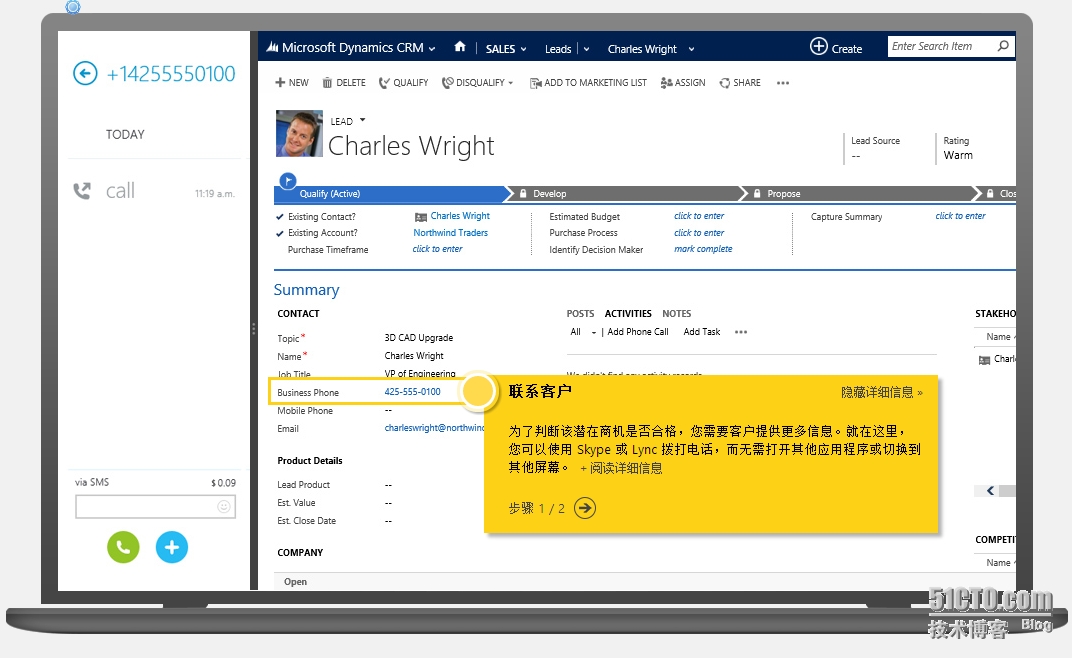Click Business Phone number 425-555-0100
The width and height of the screenshot is (1072, 658).
coord(412,392)
